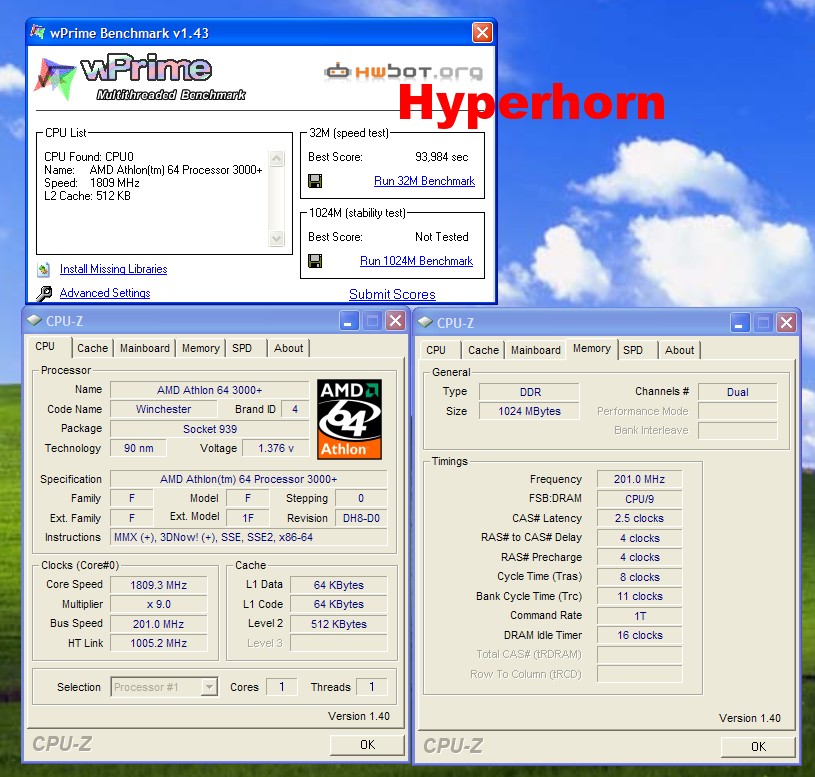Click the CAS# Latency value 2.5 clocks
The height and width of the screenshot is (777, 815).
tap(639, 519)
